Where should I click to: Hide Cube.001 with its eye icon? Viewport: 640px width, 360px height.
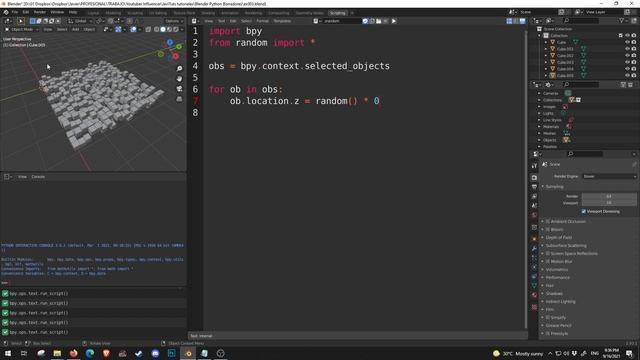coord(627,49)
